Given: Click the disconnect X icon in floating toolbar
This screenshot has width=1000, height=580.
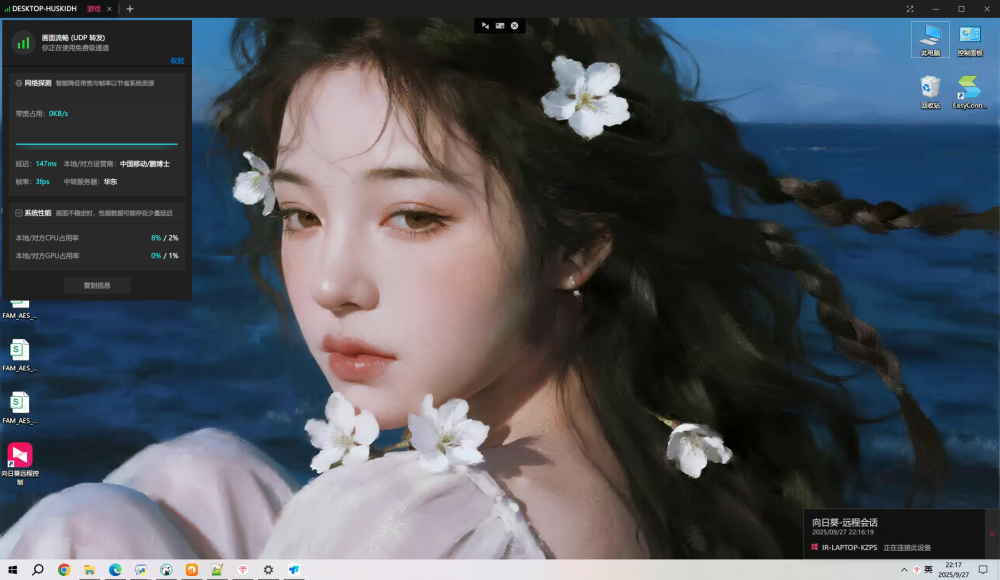Looking at the screenshot, I should (515, 26).
